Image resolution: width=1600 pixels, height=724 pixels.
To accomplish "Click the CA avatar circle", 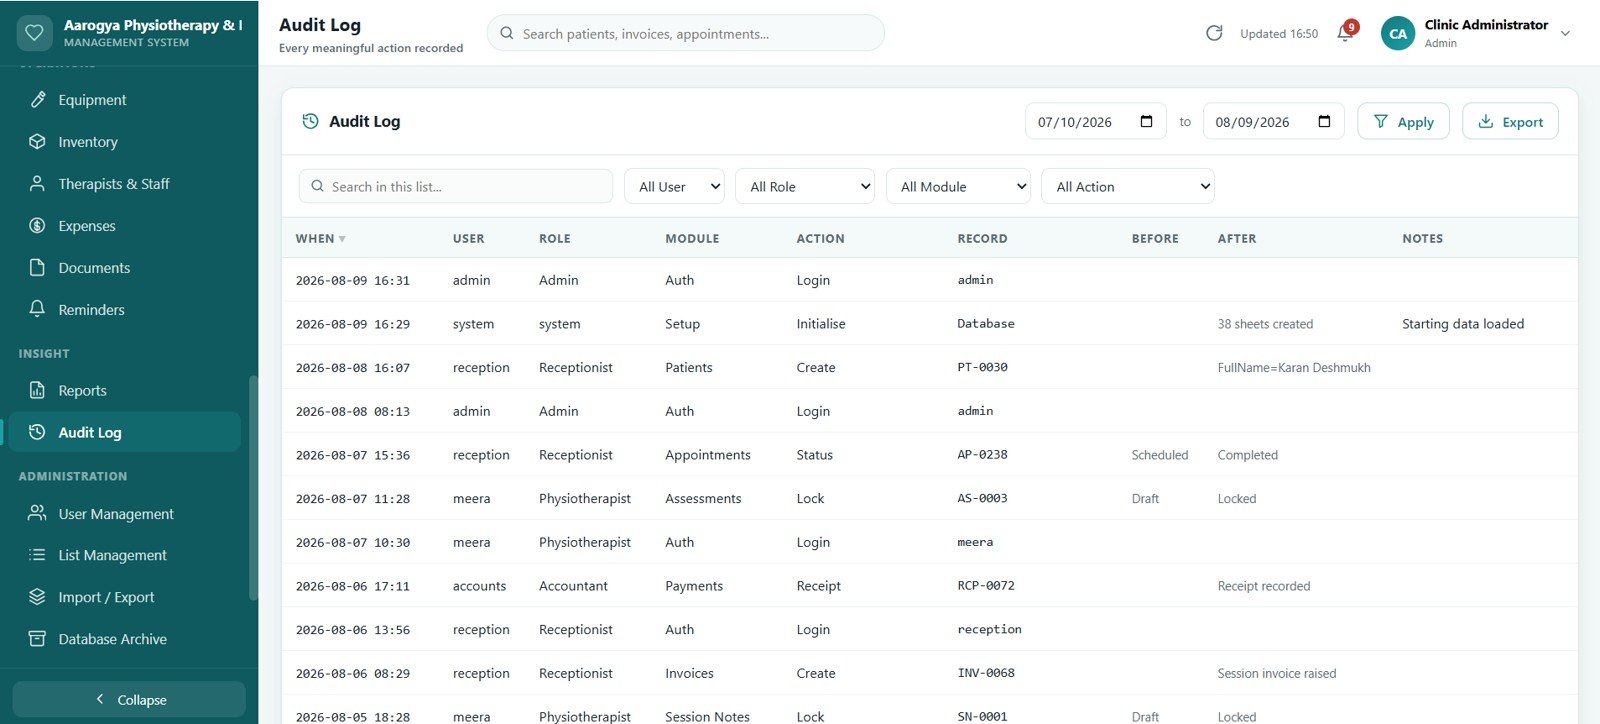I will pos(1398,33).
